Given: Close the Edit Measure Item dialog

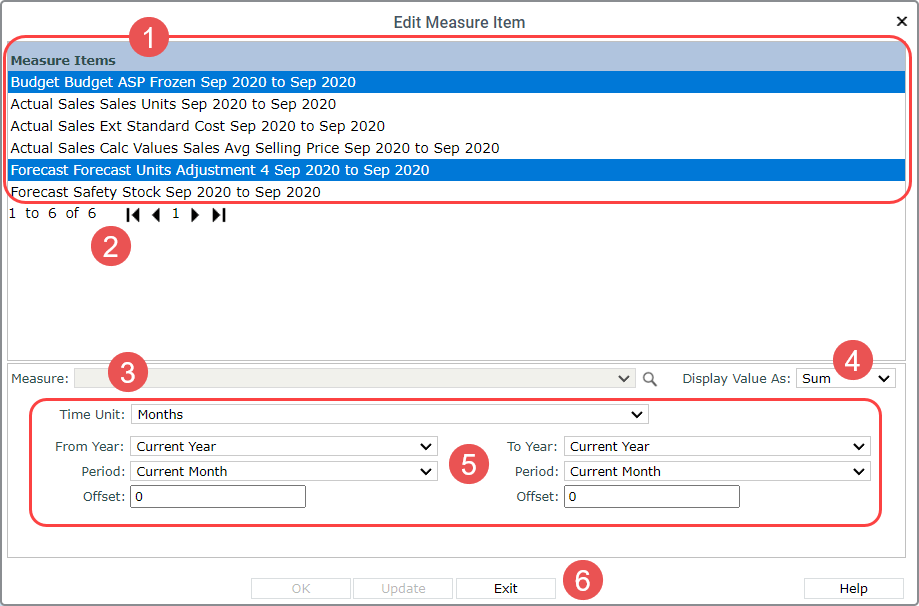Looking at the screenshot, I should [x=901, y=22].
